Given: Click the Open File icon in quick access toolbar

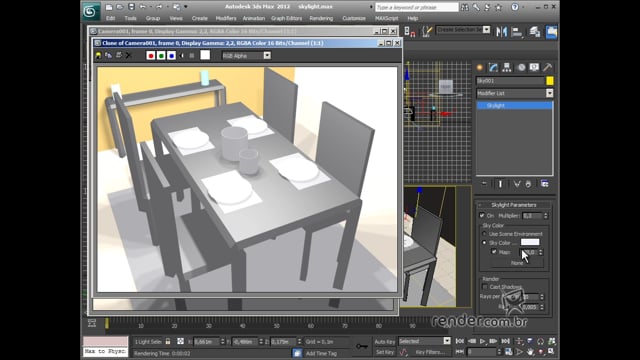Looking at the screenshot, I should coord(120,7).
